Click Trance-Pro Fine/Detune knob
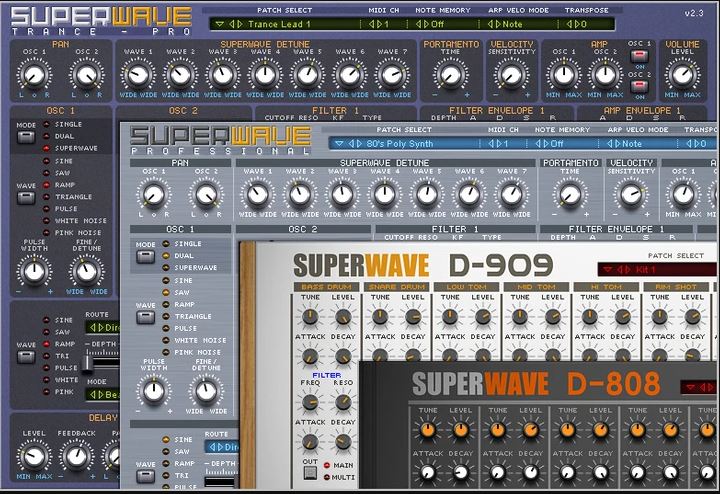Viewport: 720px width, 494px height. [x=86, y=271]
